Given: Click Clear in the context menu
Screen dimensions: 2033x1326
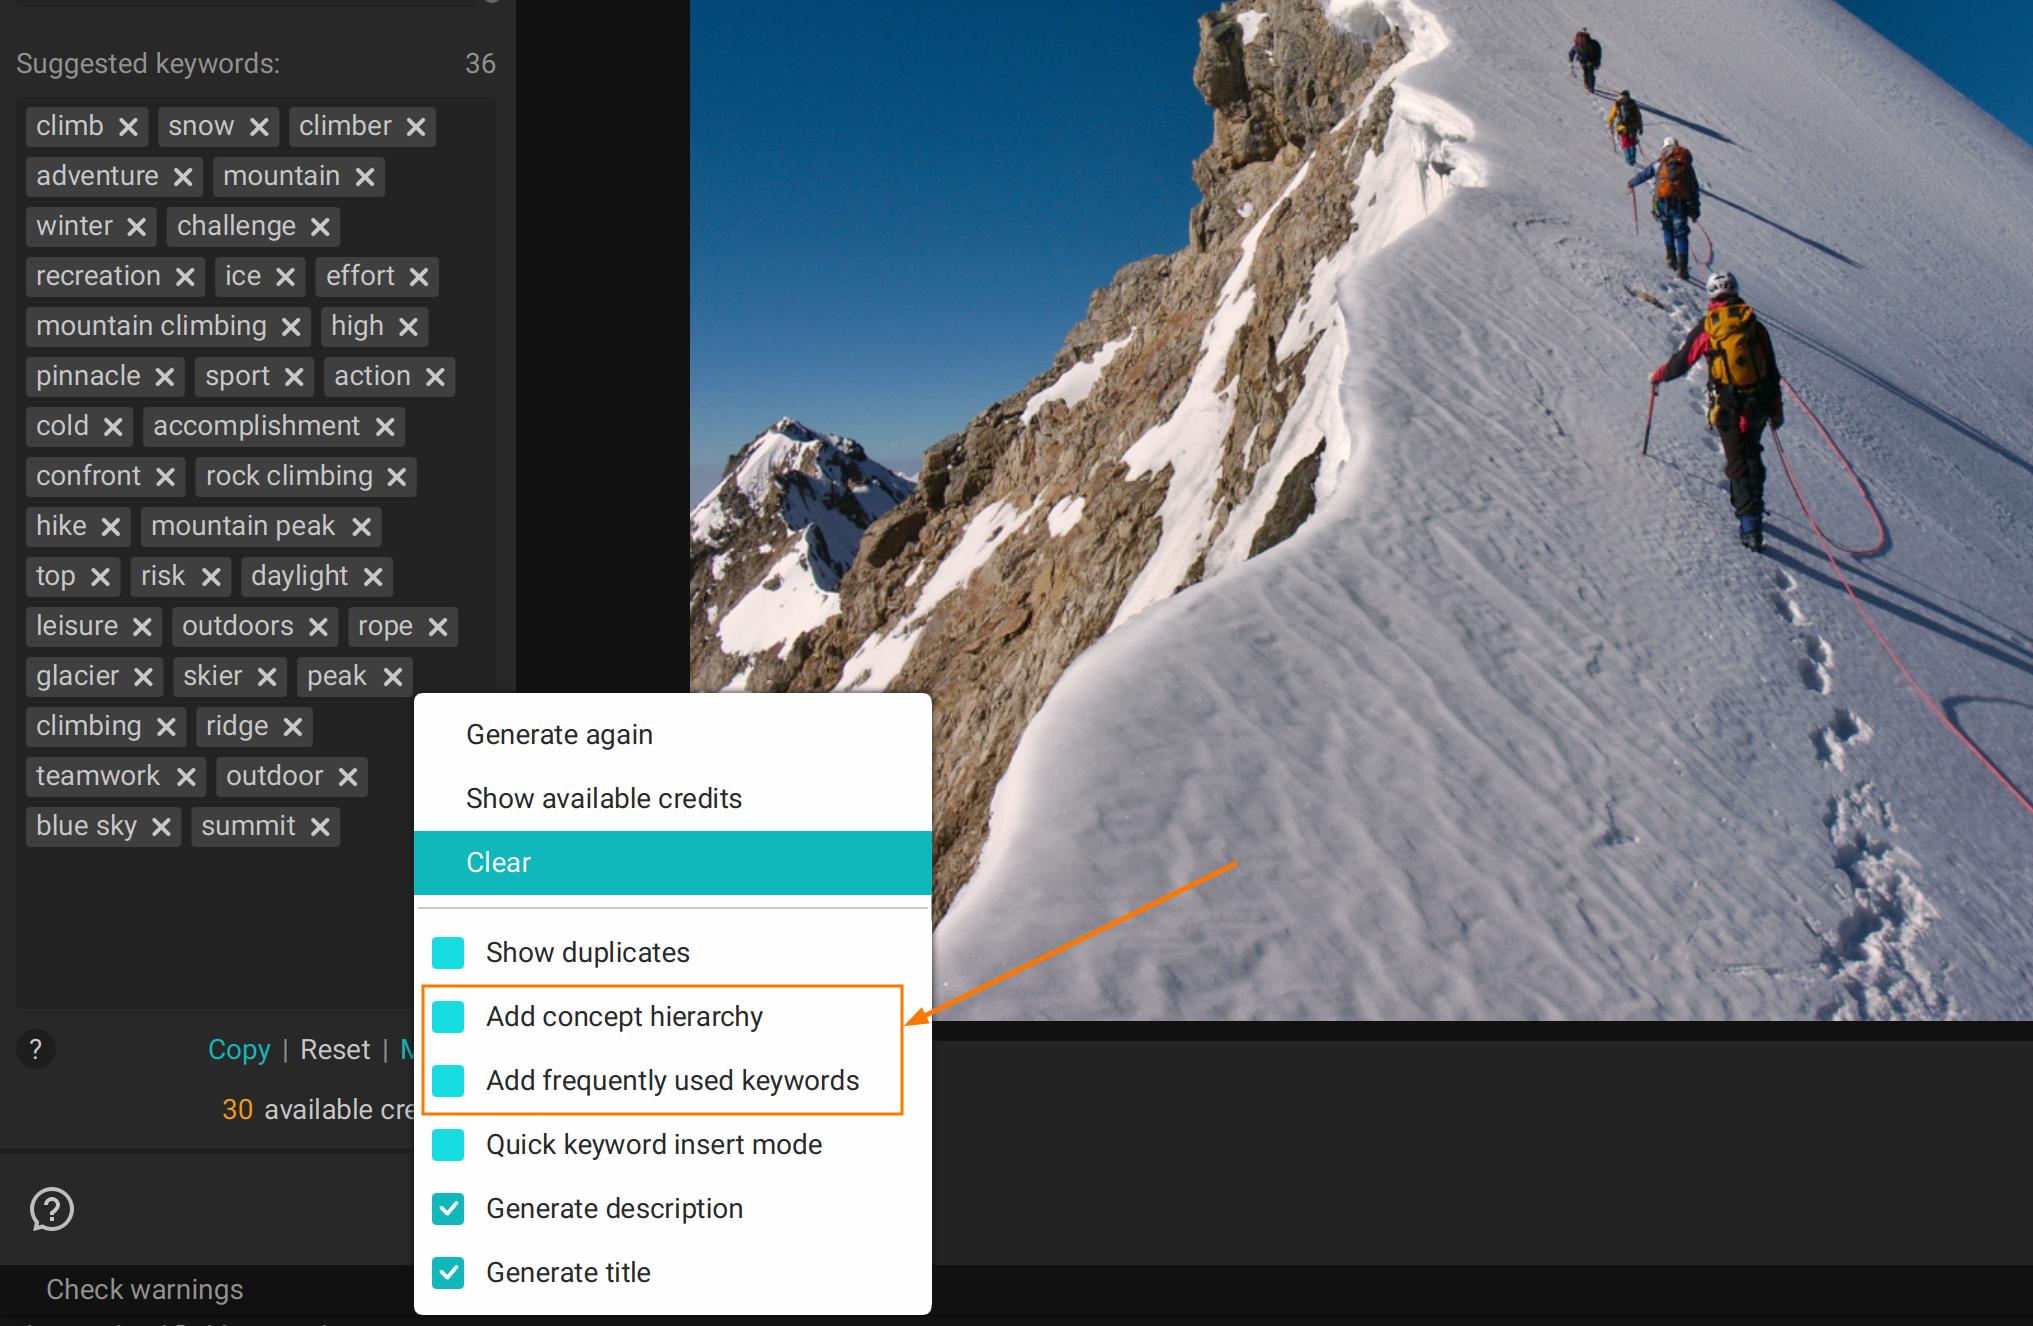Looking at the screenshot, I should point(498,863).
